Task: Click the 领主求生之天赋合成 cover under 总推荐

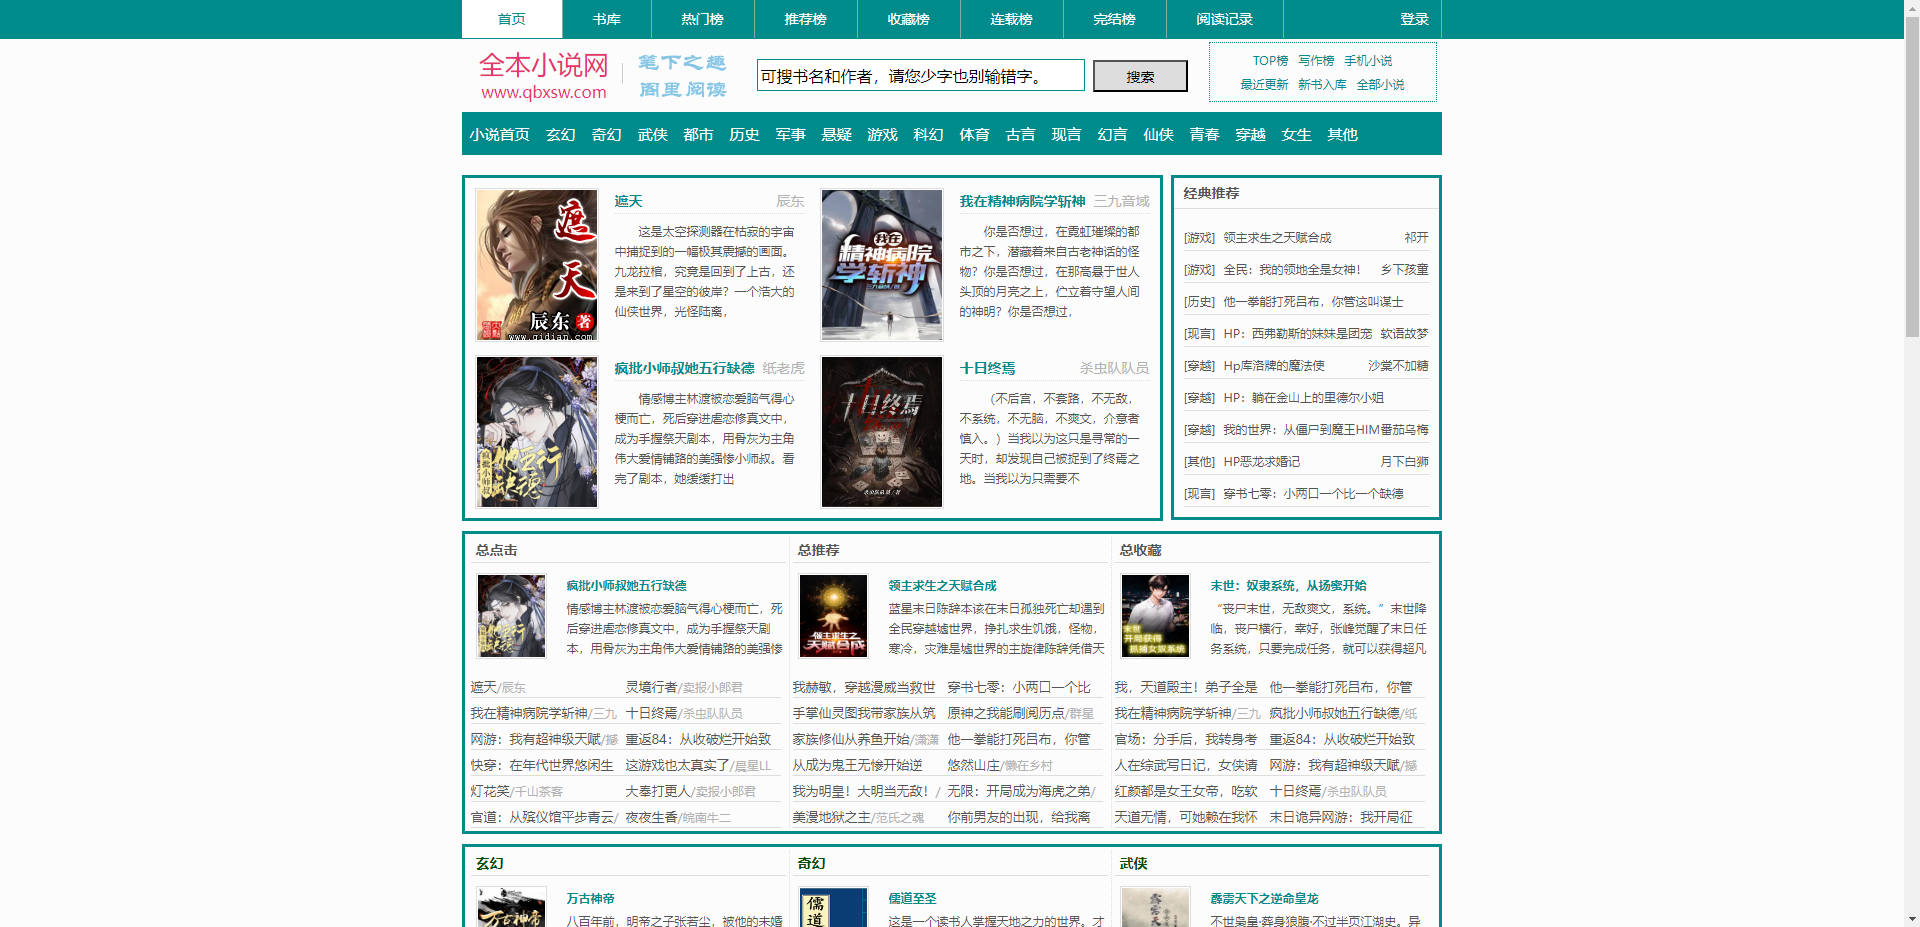Action: pos(833,615)
